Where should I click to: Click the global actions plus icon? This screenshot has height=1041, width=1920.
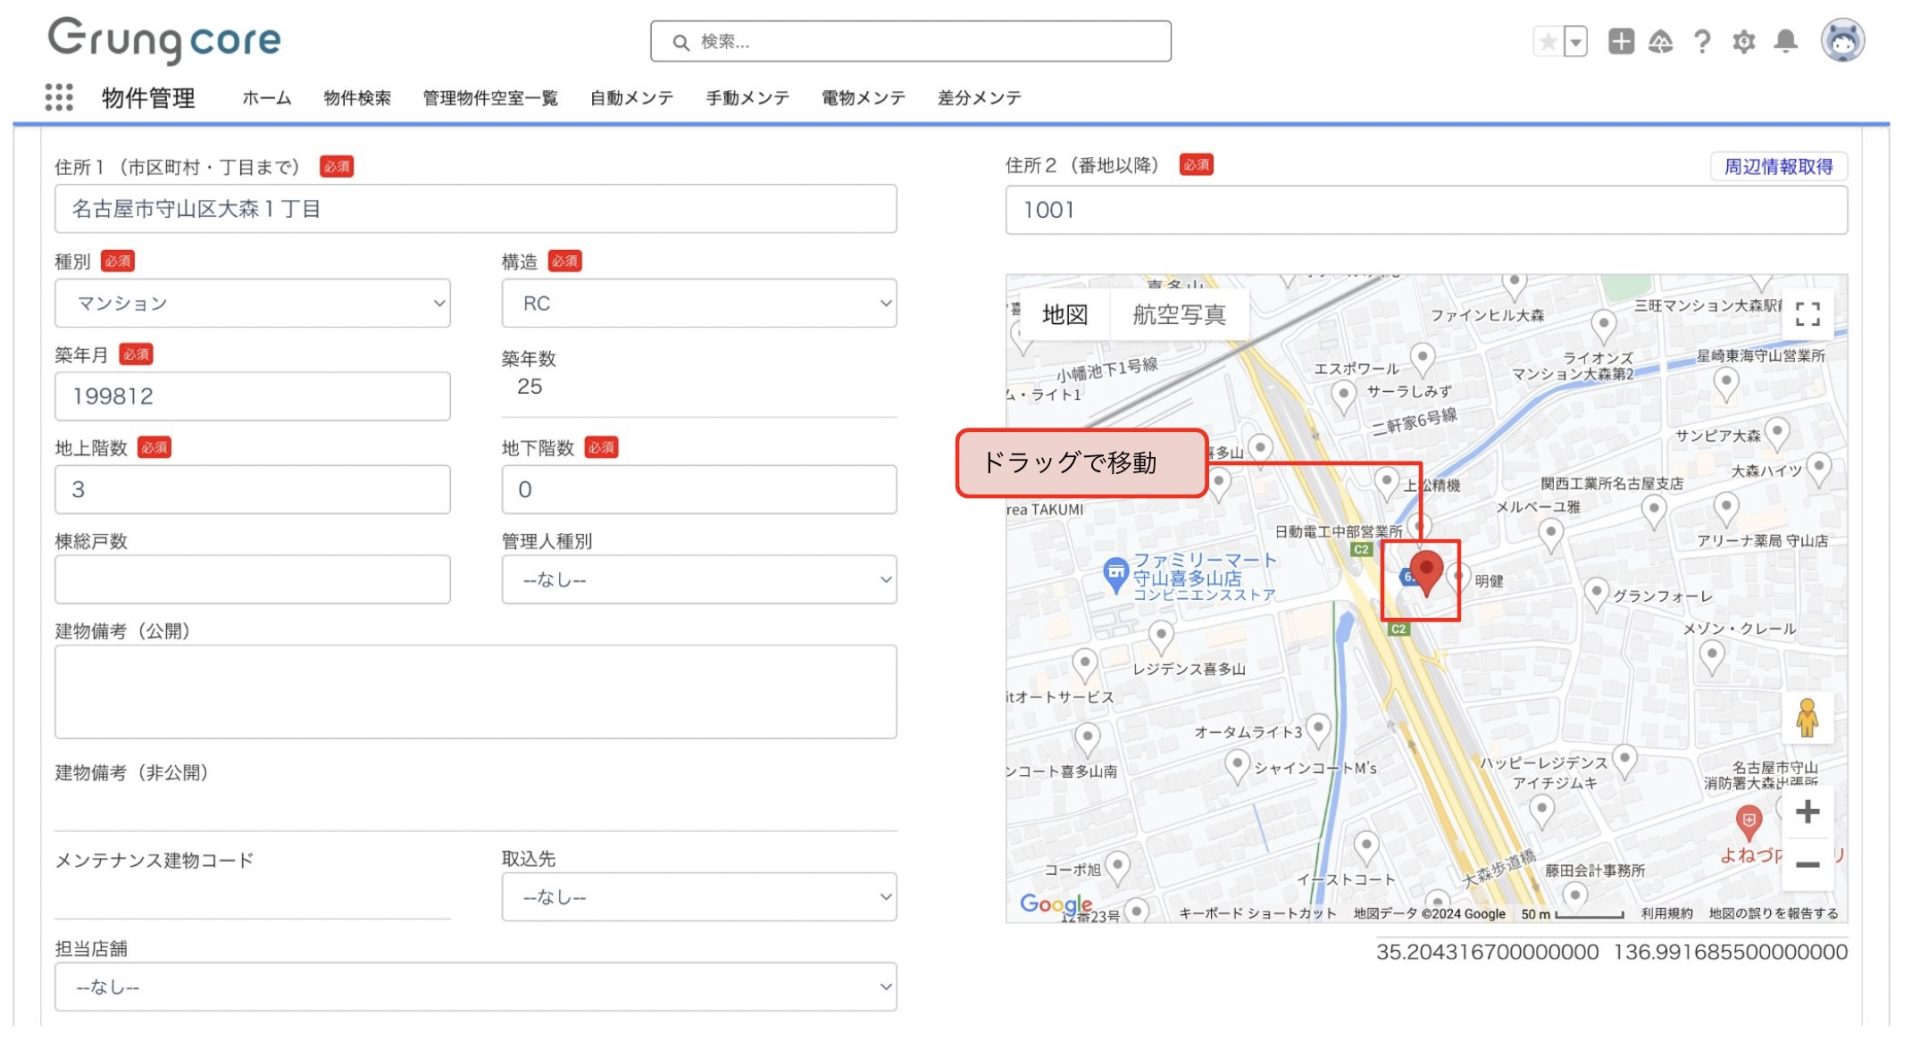point(1620,41)
